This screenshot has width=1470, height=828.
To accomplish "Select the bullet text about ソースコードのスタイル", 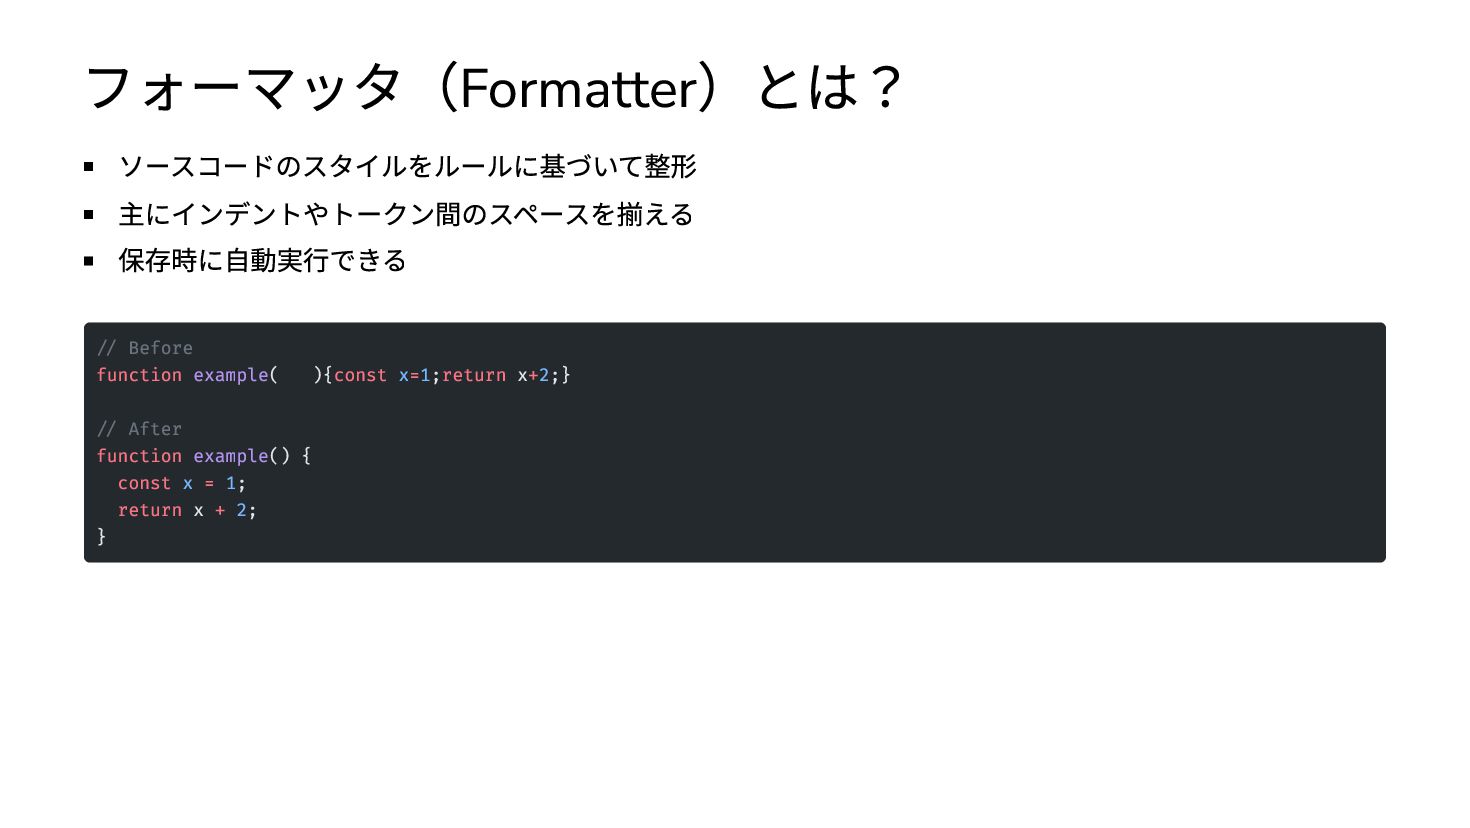I will tap(407, 166).
